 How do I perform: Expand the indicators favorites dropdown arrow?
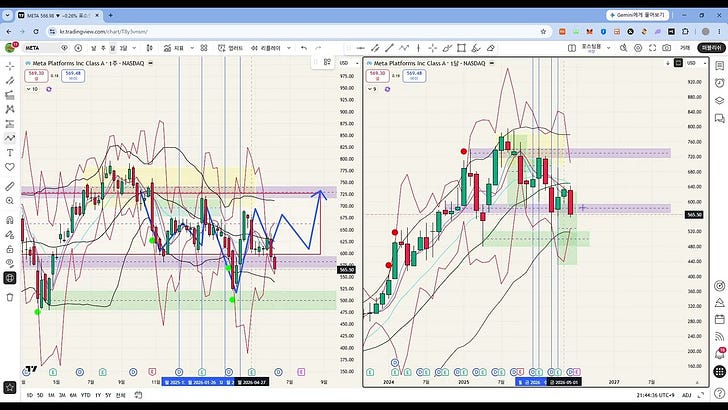pyautogui.click(x=192, y=48)
